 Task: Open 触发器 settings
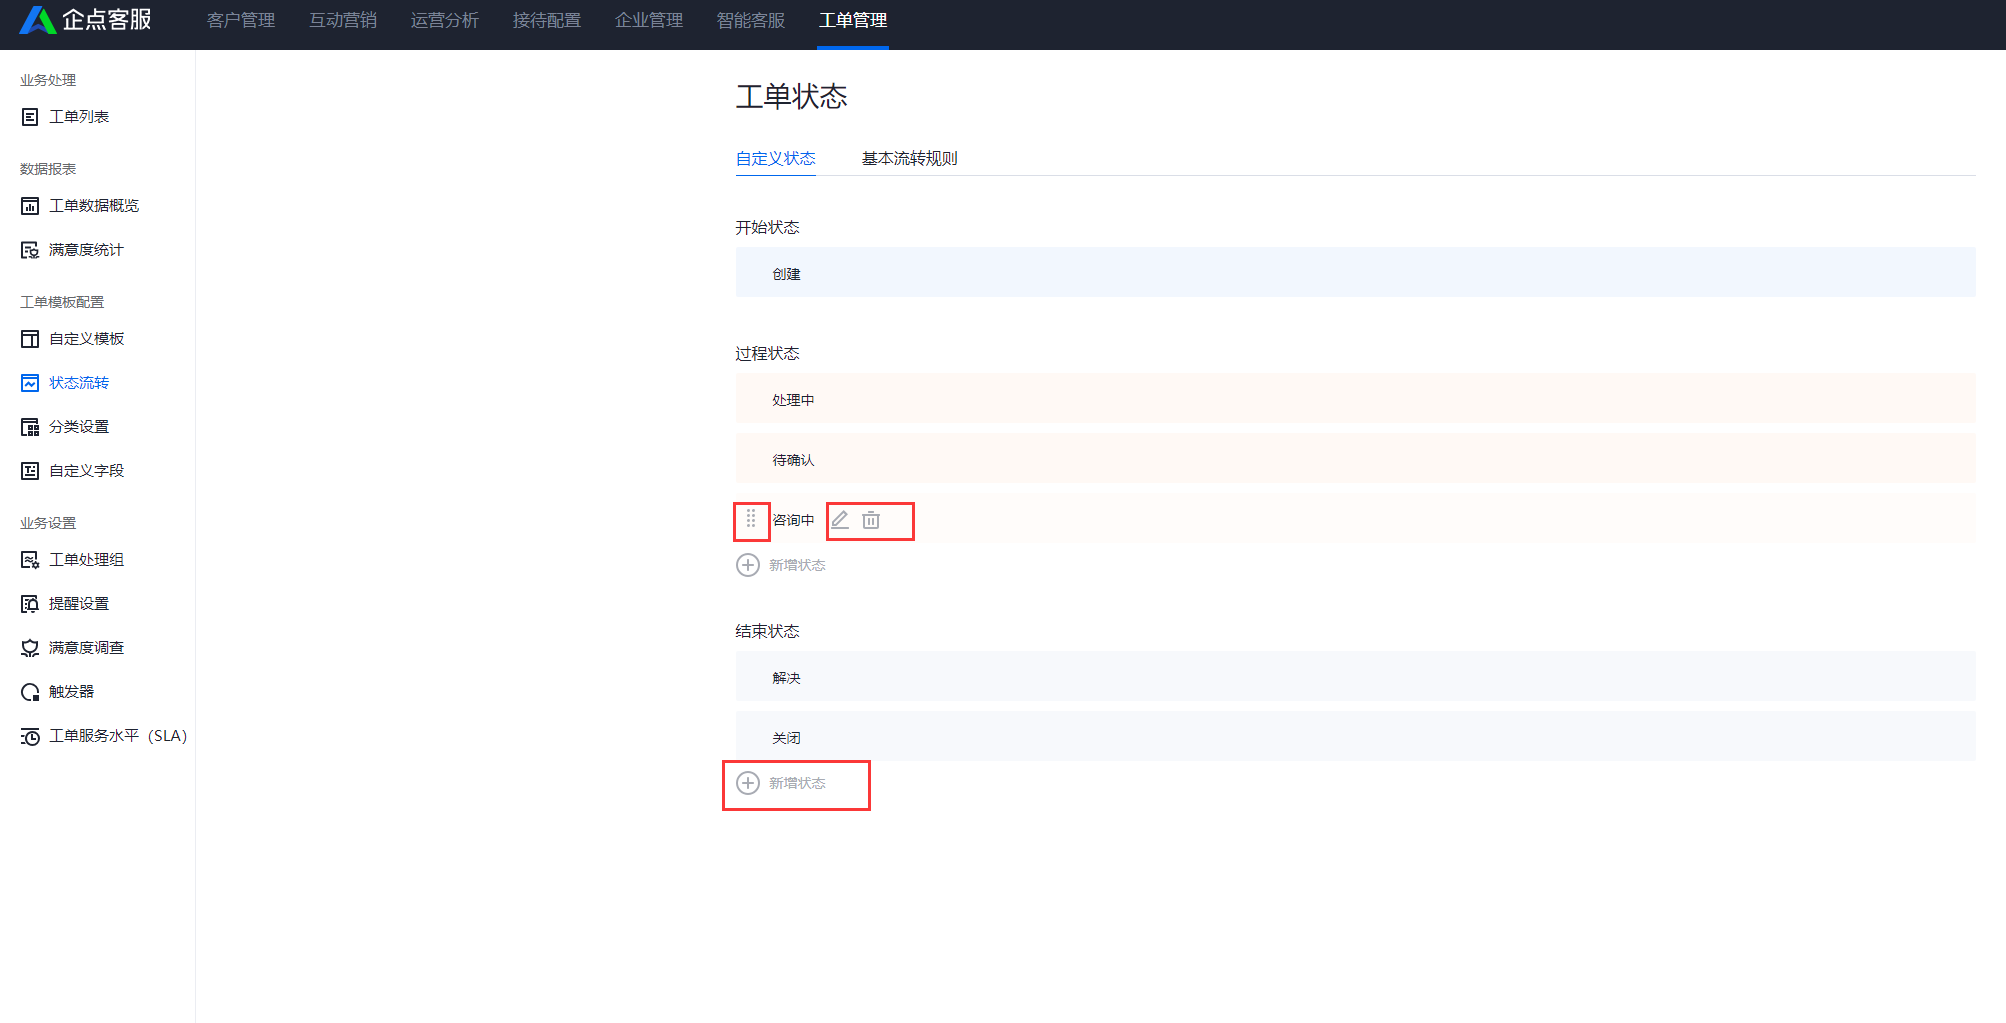(x=71, y=692)
